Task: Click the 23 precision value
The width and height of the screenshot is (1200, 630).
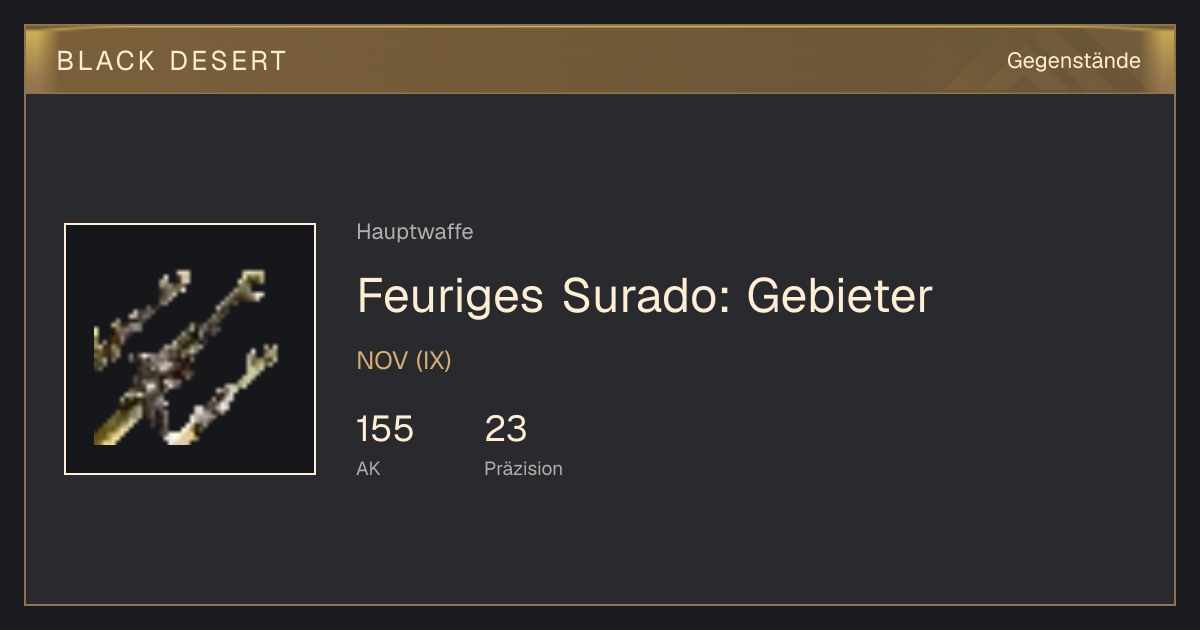Action: click(x=506, y=429)
